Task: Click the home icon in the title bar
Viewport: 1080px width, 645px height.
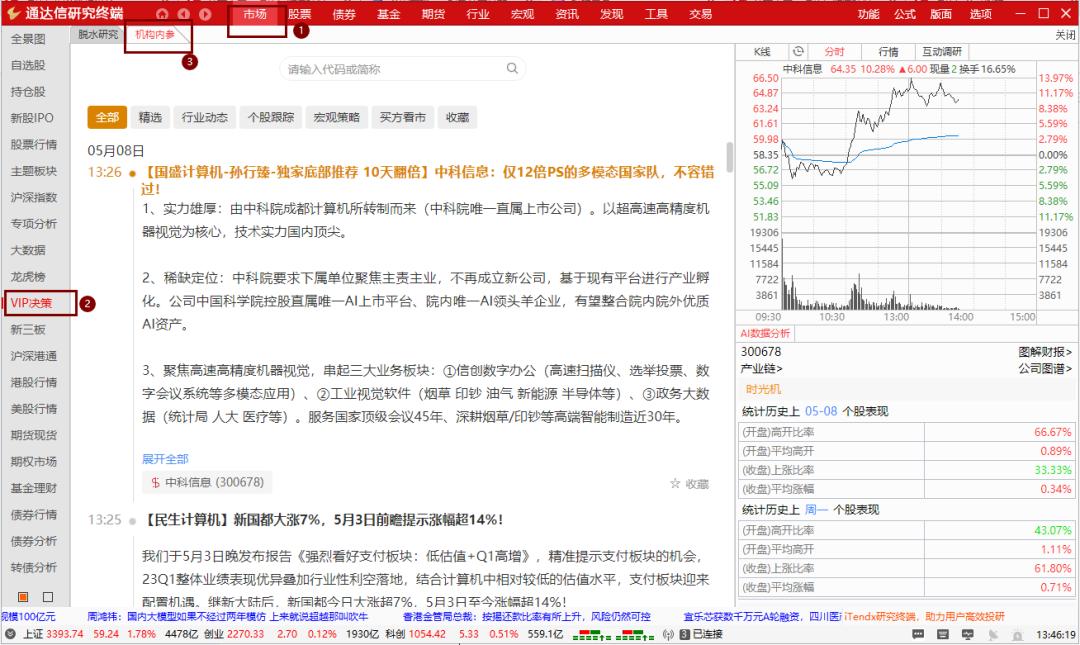Action: click(162, 13)
